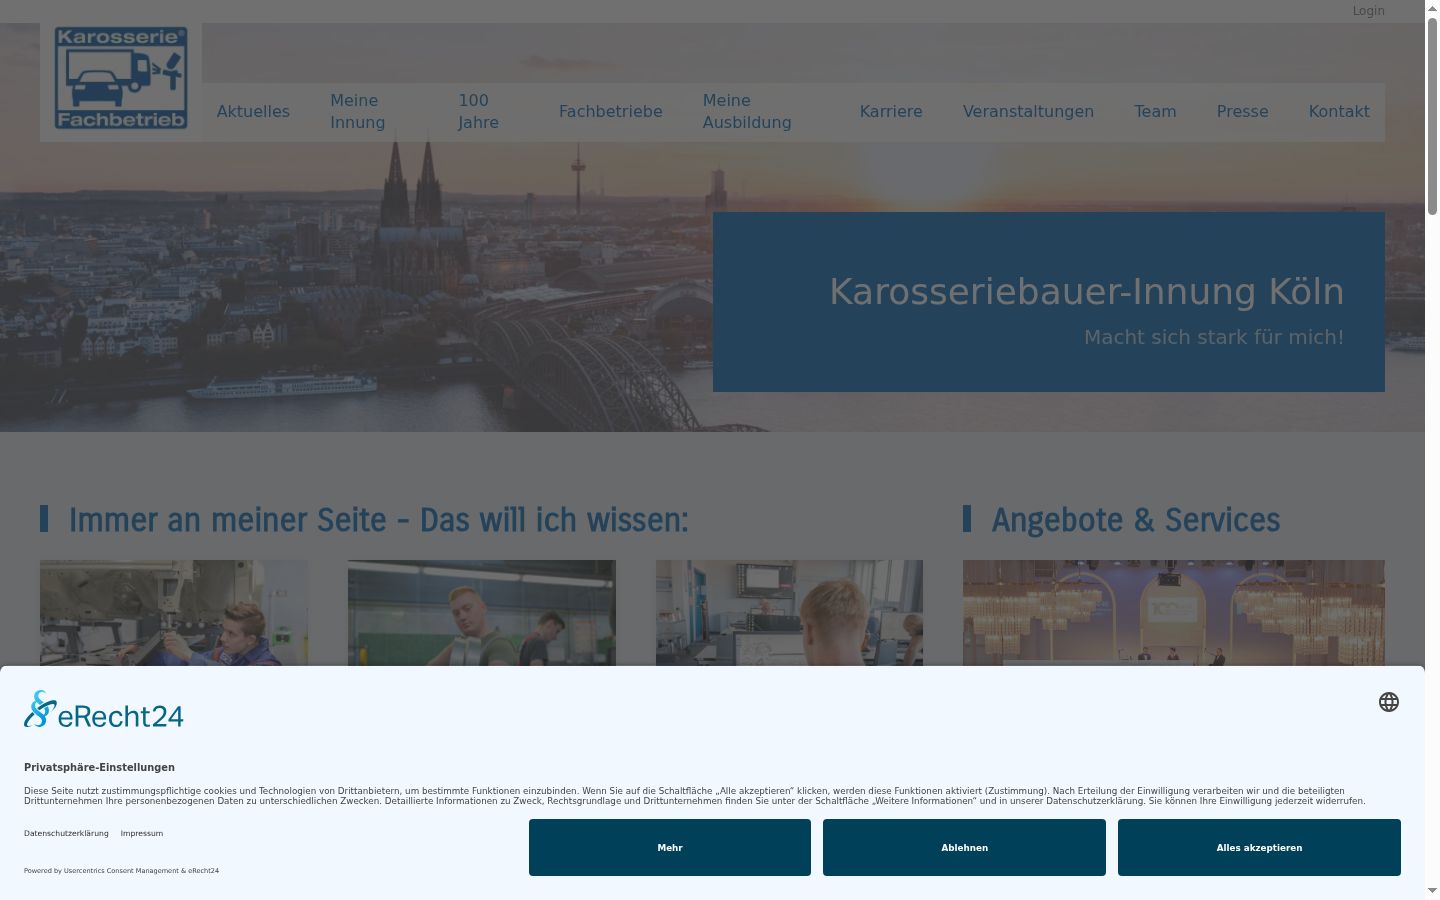Click the 'Macht sich stark für mich!' tagline

point(1214,337)
